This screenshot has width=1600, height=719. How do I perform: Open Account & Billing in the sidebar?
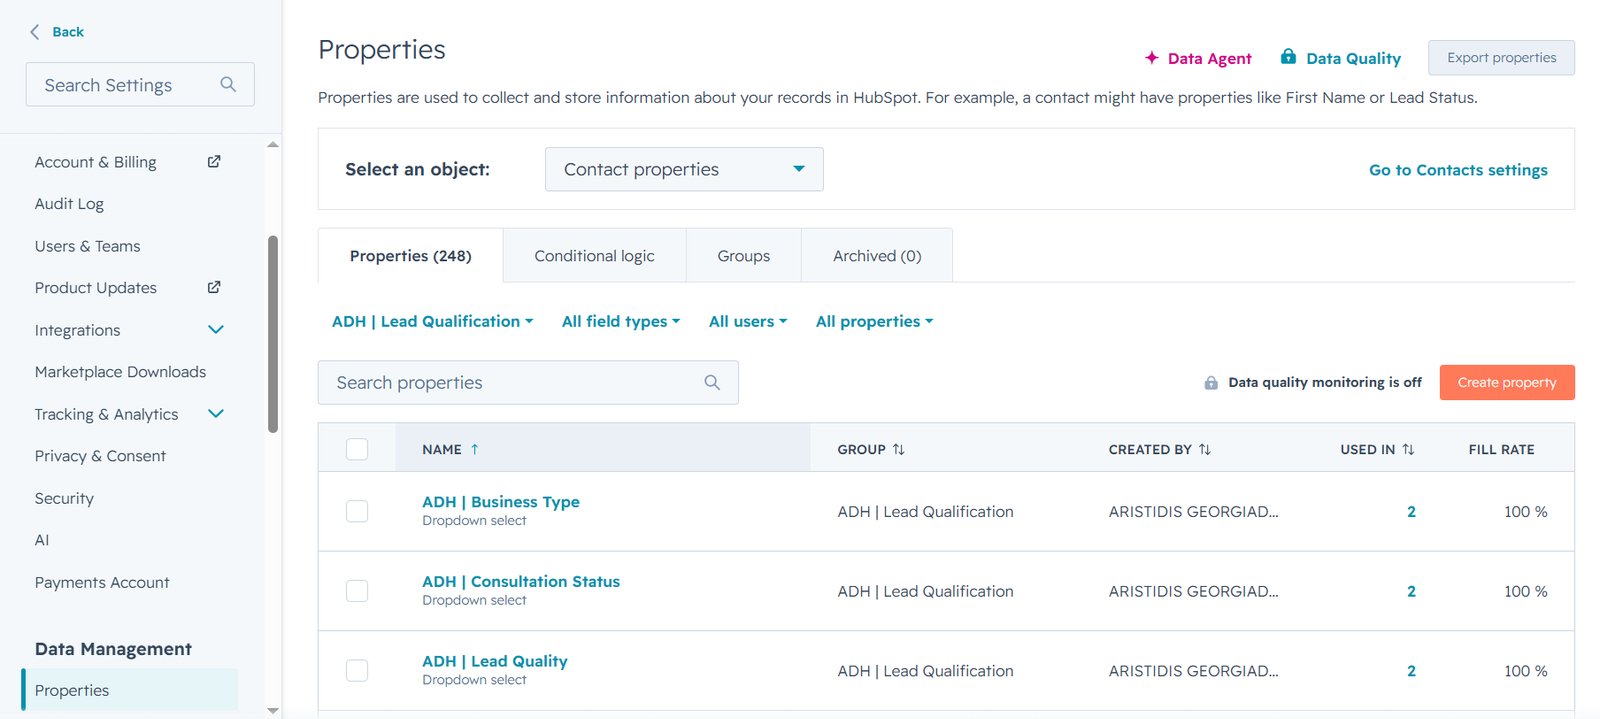pos(96,162)
